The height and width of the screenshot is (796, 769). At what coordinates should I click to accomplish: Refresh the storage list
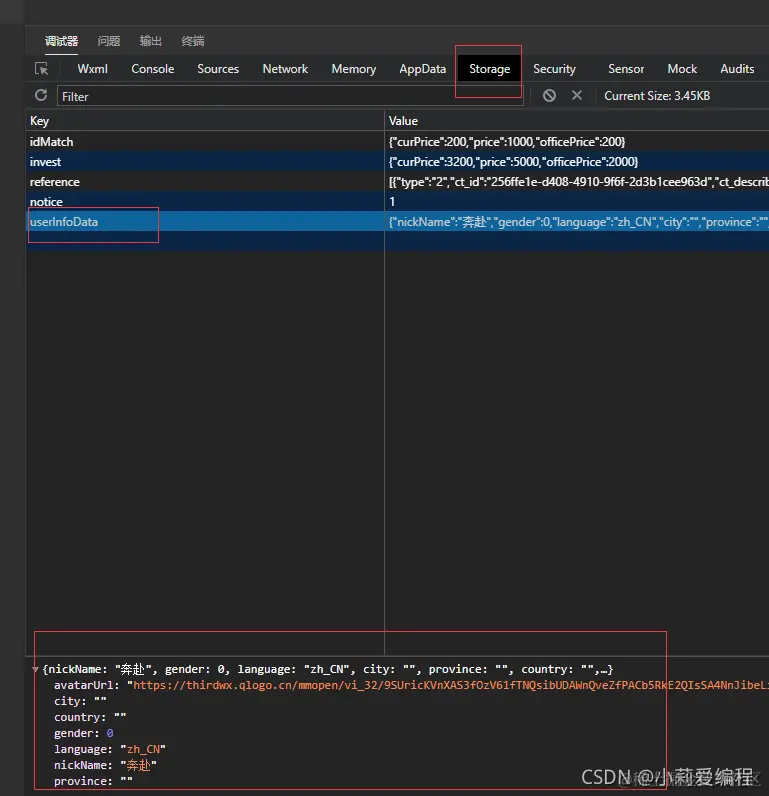41,95
